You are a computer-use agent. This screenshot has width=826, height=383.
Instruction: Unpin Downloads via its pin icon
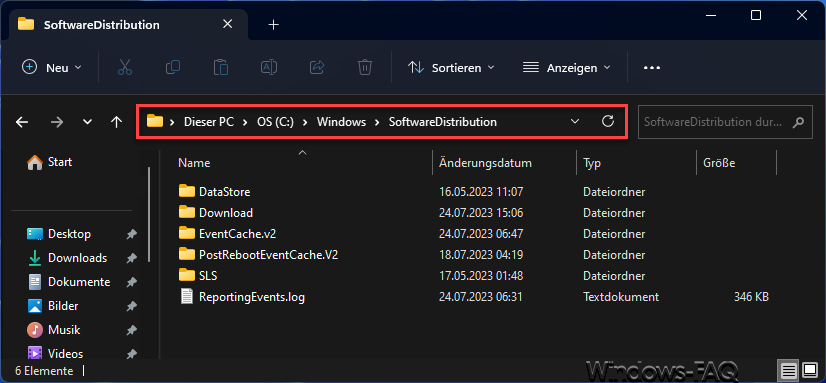pos(132,258)
